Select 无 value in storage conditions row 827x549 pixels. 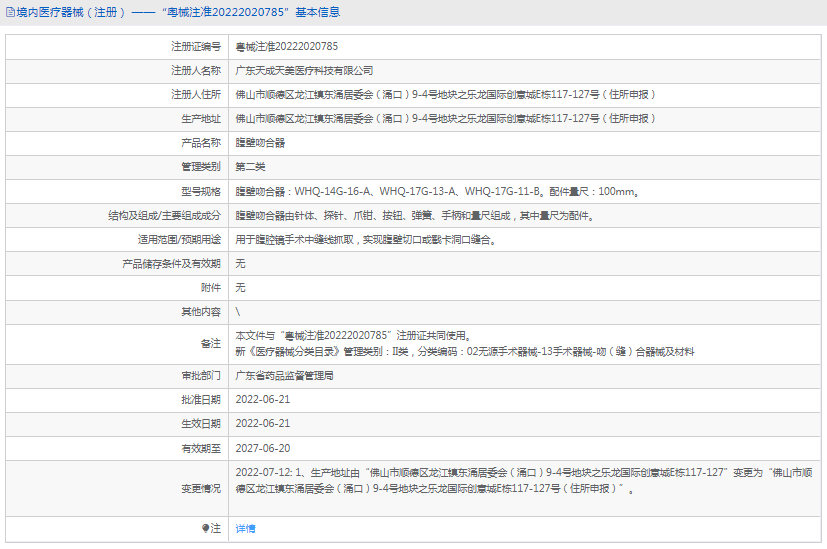click(240, 264)
